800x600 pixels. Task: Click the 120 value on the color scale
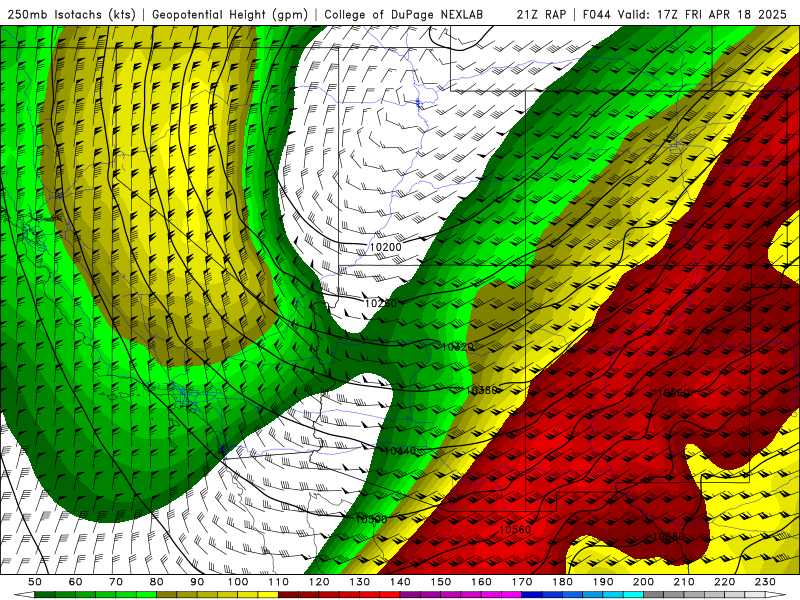(319, 582)
